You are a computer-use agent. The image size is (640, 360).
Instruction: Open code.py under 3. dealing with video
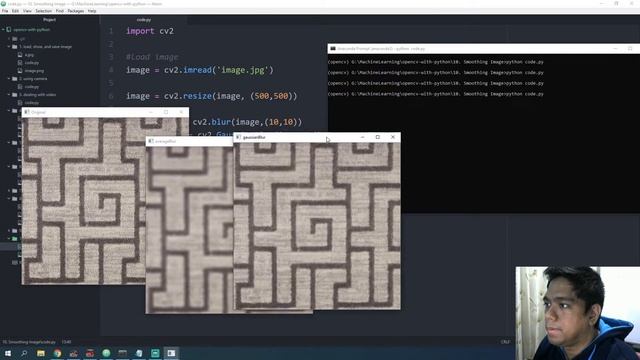tap(32, 102)
